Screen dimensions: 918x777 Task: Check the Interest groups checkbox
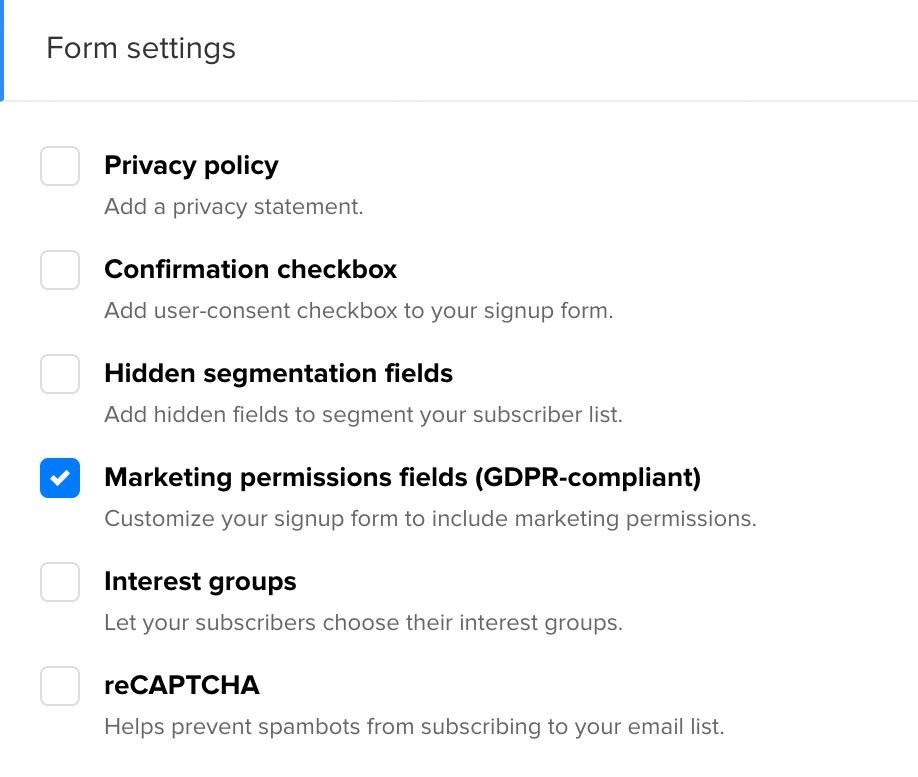[x=60, y=582]
